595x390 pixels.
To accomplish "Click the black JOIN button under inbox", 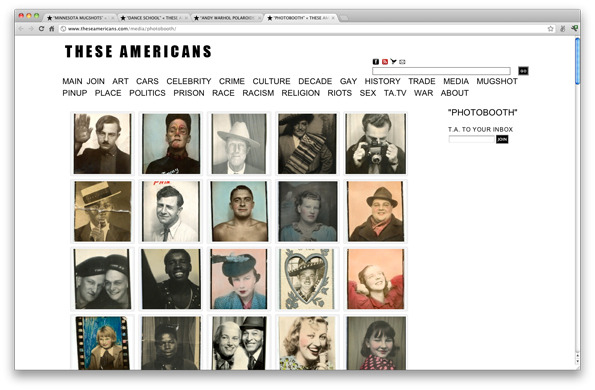I will pyautogui.click(x=502, y=139).
